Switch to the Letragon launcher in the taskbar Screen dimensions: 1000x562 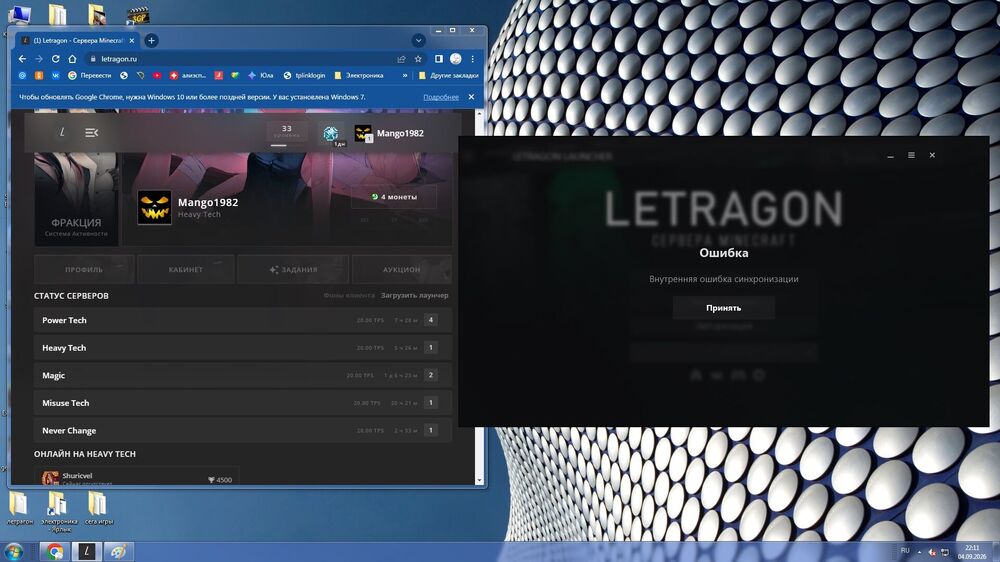[87, 551]
